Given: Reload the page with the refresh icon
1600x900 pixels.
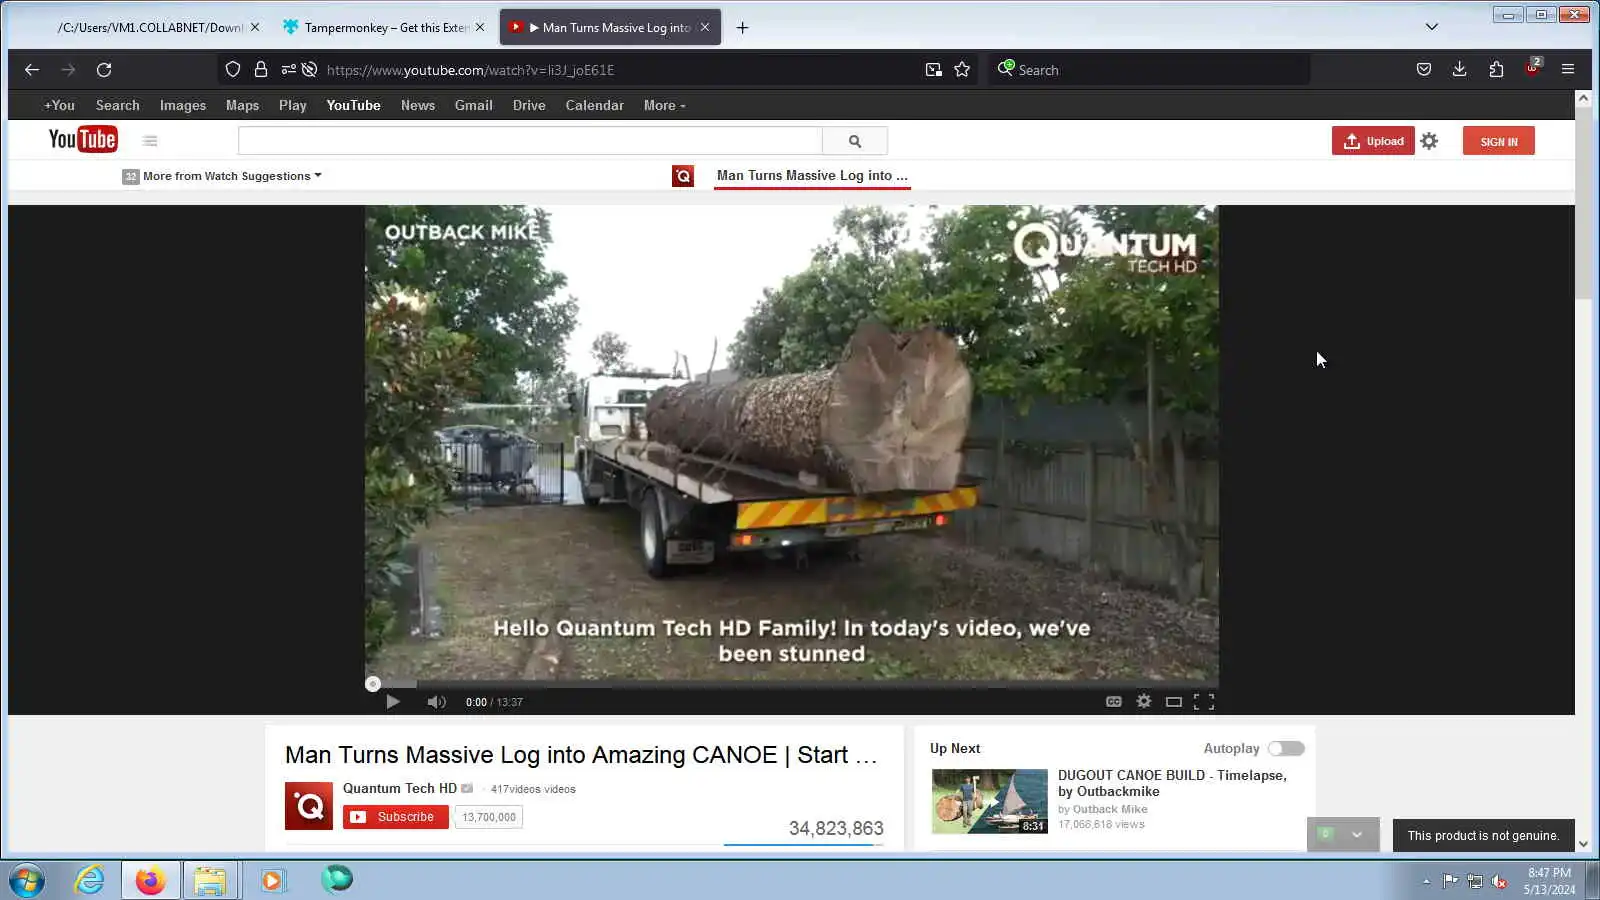Looking at the screenshot, I should 104,70.
